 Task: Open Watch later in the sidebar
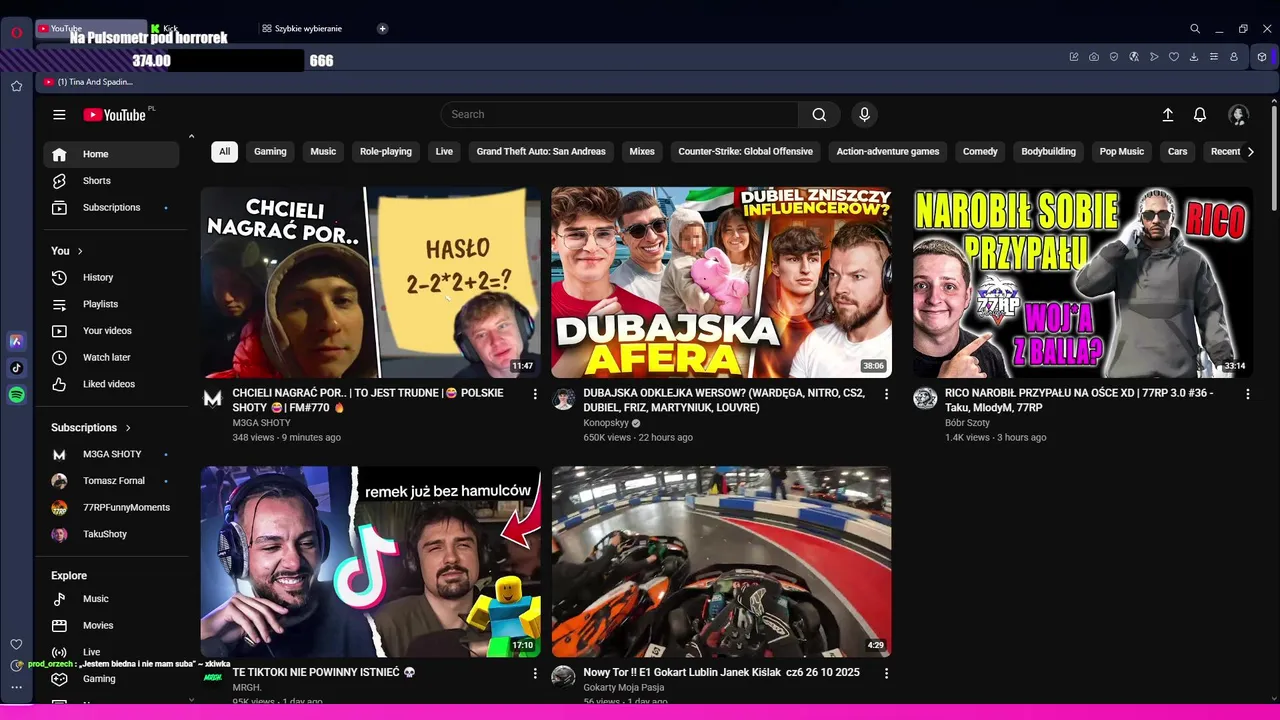111,358
